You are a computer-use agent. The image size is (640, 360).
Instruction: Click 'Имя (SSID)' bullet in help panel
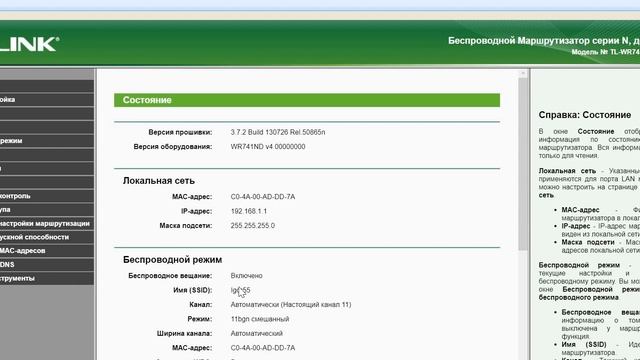[584, 345]
